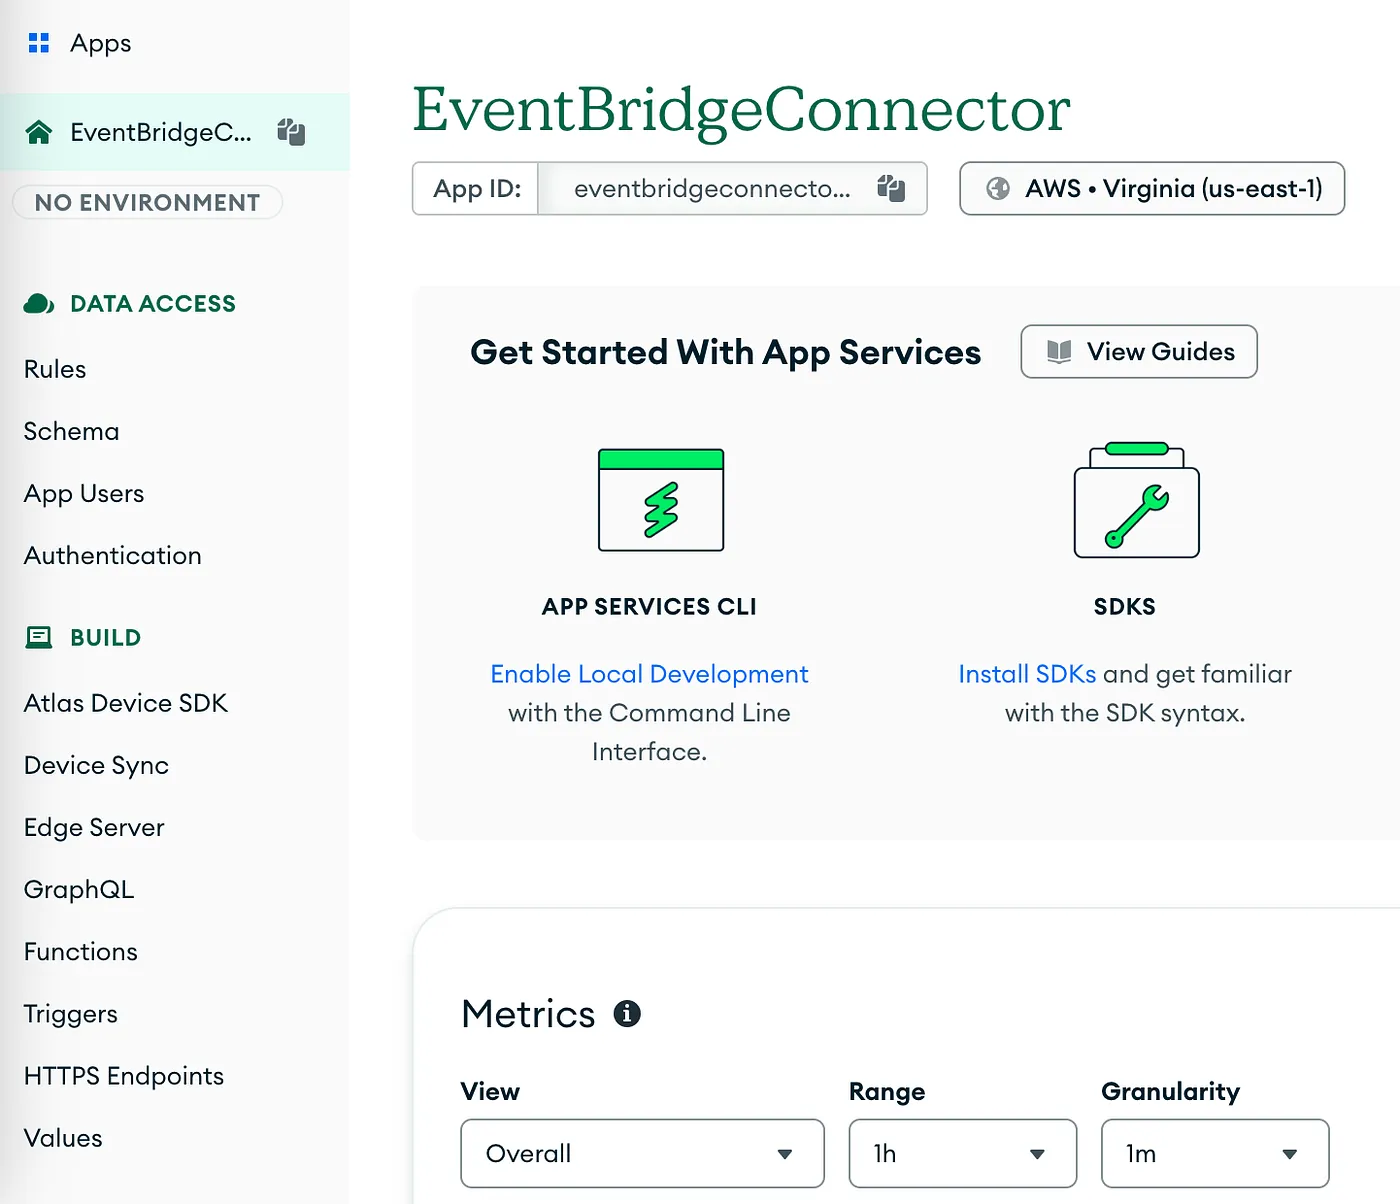Click the App Services CLI terminal illustration

[x=661, y=500]
